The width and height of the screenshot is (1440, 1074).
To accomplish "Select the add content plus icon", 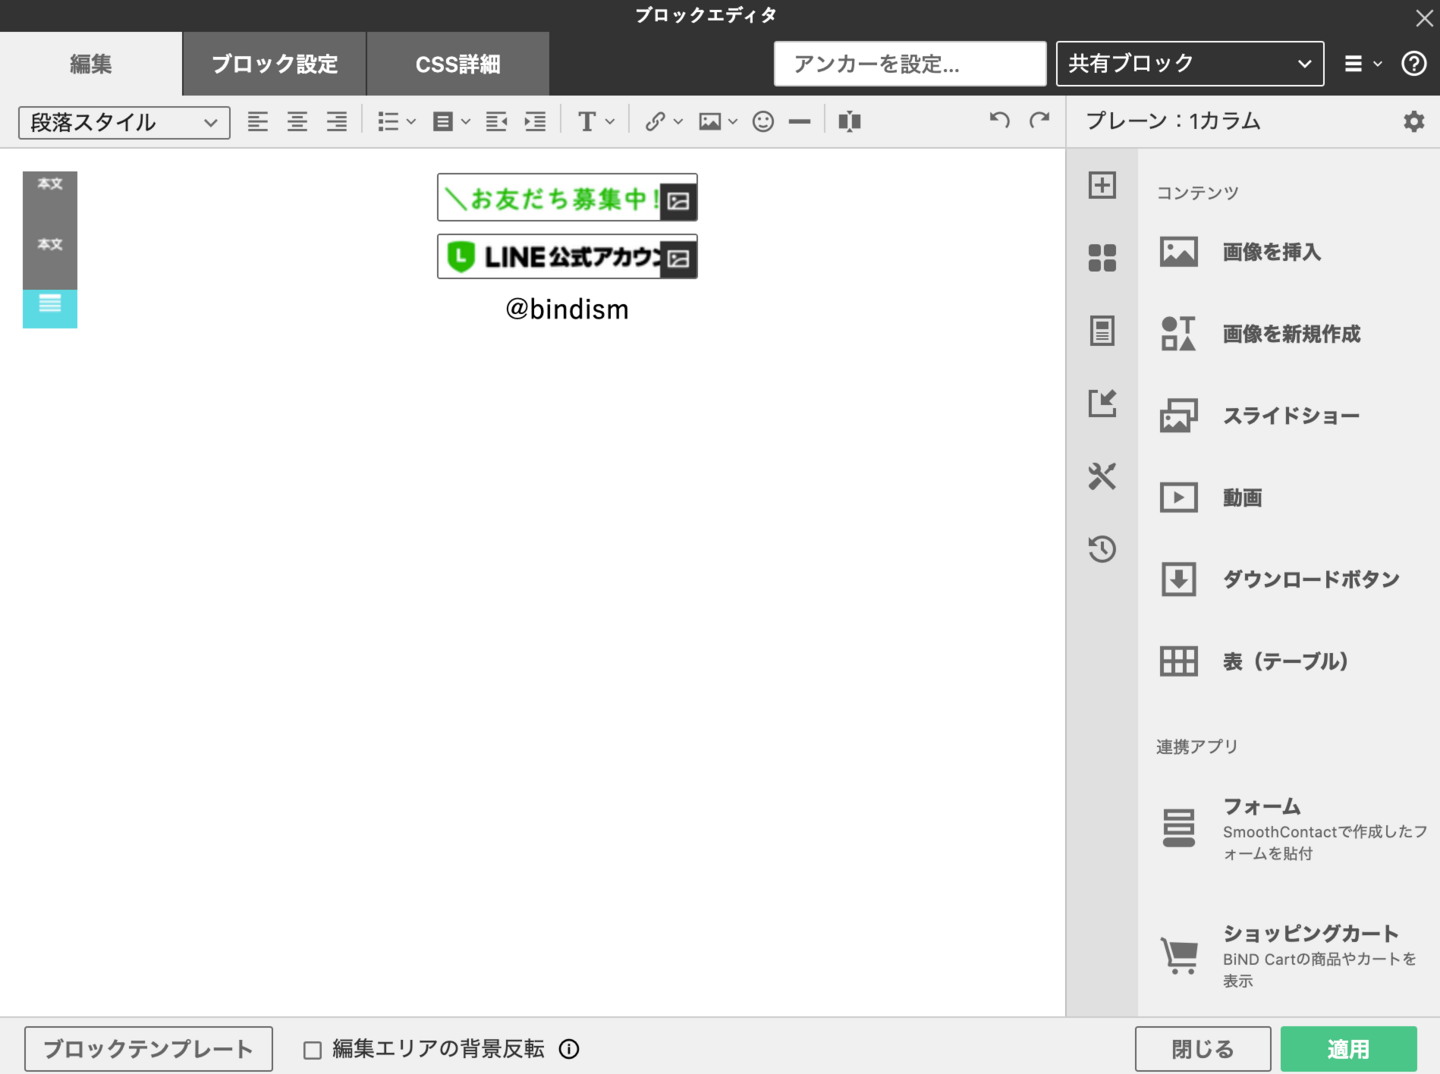I will (x=1102, y=185).
